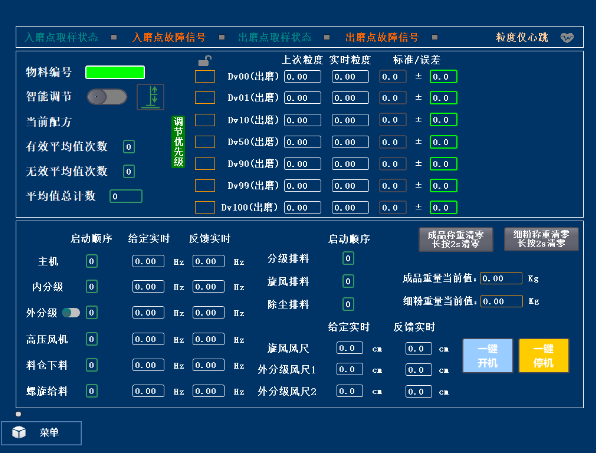596x453 pixels.
Task: Check the Dv01(出磨) priority box
Action: tap(205, 98)
